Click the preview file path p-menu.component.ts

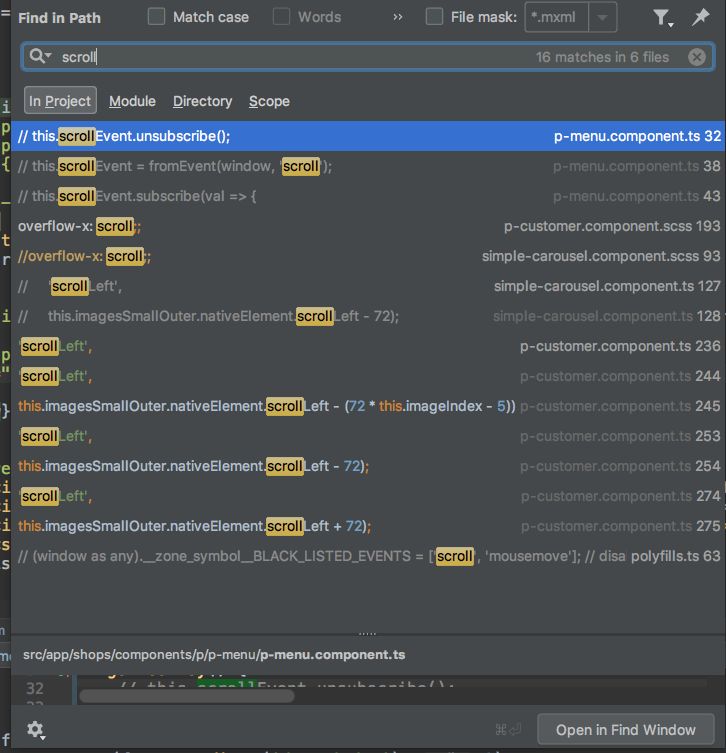pos(214,655)
